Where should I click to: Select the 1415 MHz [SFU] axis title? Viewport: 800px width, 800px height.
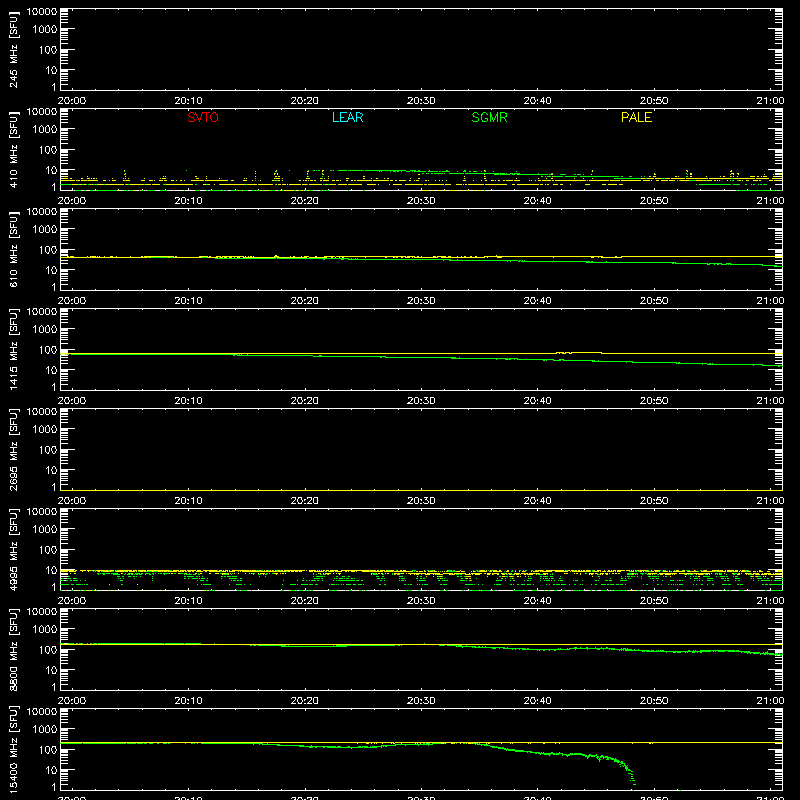click(x=13, y=349)
